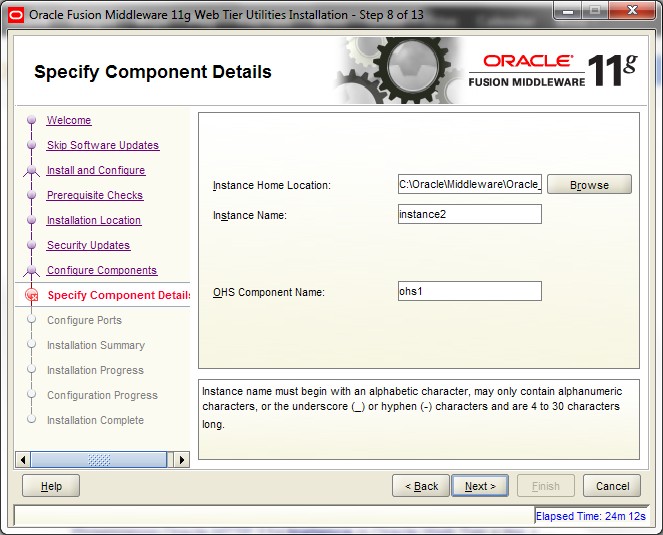
Task: Click the Install and Configure step bullet icon
Action: tap(31, 170)
